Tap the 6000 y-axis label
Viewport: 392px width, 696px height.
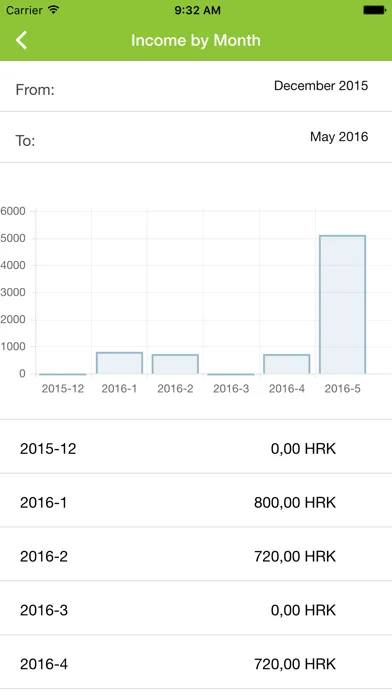(13, 211)
